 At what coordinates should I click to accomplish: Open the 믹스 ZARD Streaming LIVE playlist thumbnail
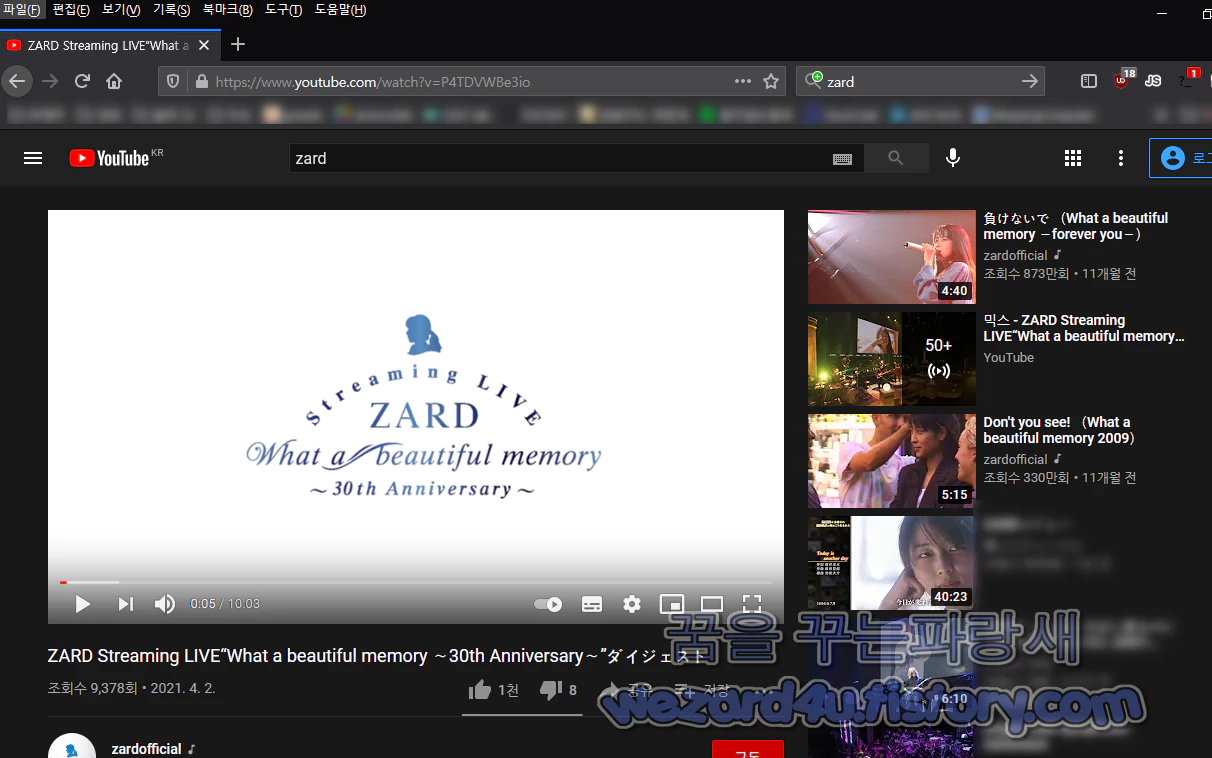tap(891, 359)
